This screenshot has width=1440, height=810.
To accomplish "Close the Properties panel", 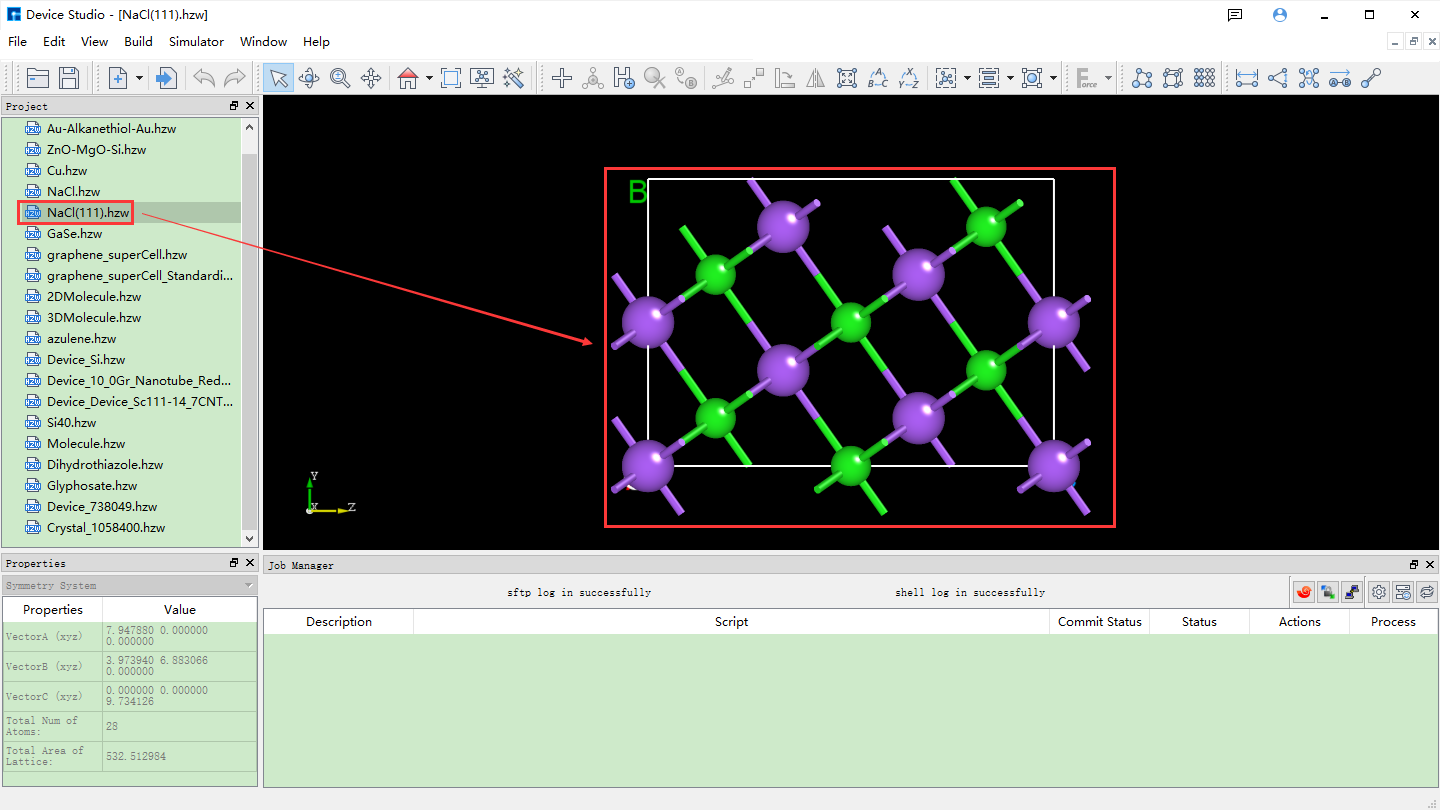I will pyautogui.click(x=250, y=563).
